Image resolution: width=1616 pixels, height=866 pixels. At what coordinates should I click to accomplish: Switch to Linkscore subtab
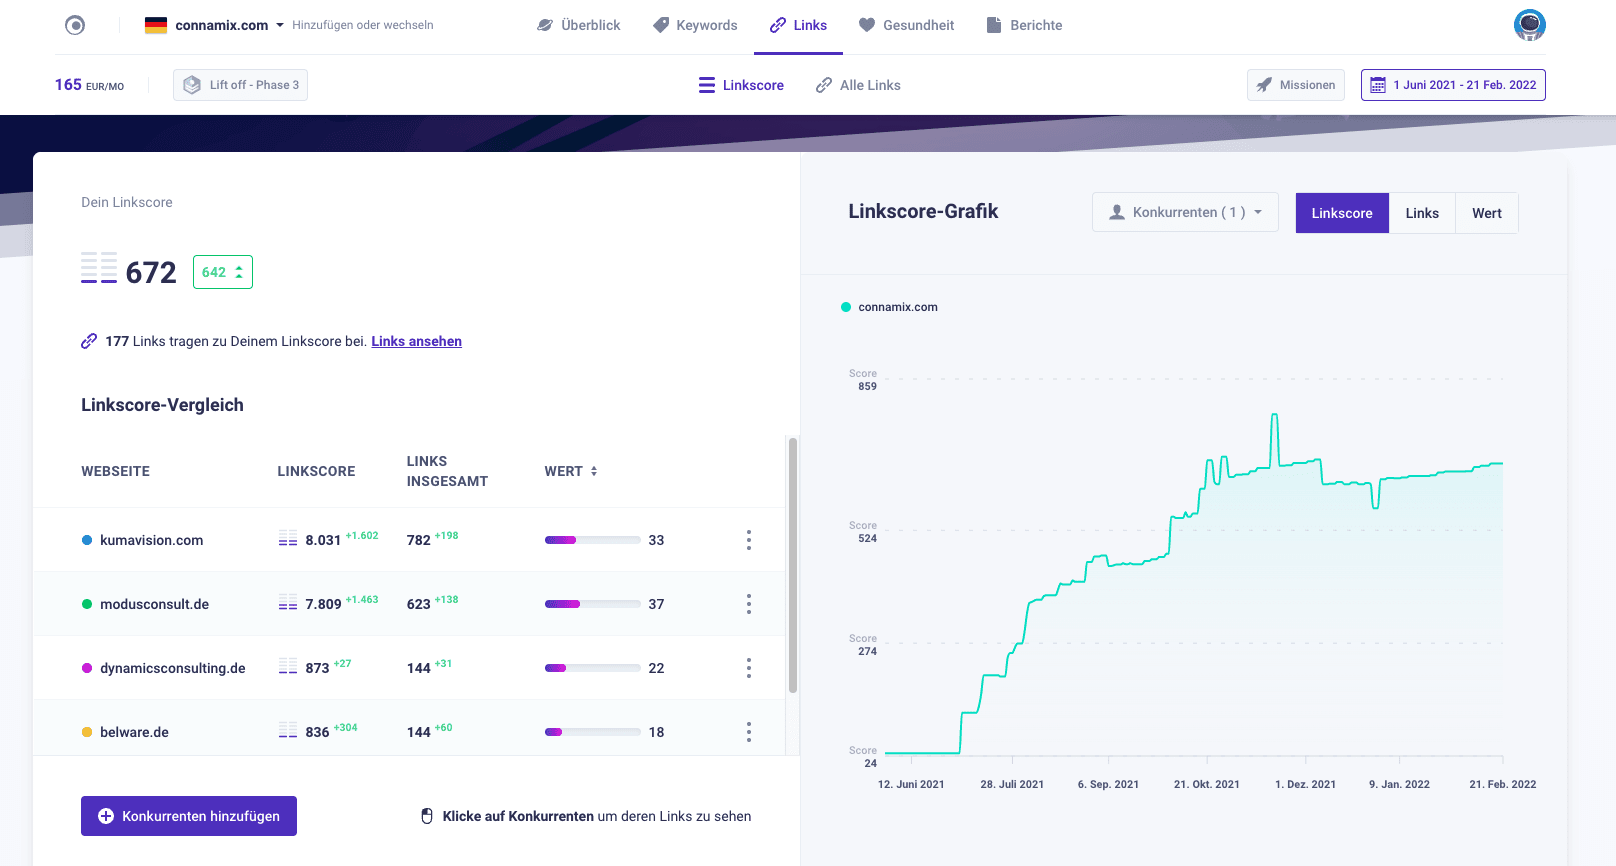[x=741, y=85]
